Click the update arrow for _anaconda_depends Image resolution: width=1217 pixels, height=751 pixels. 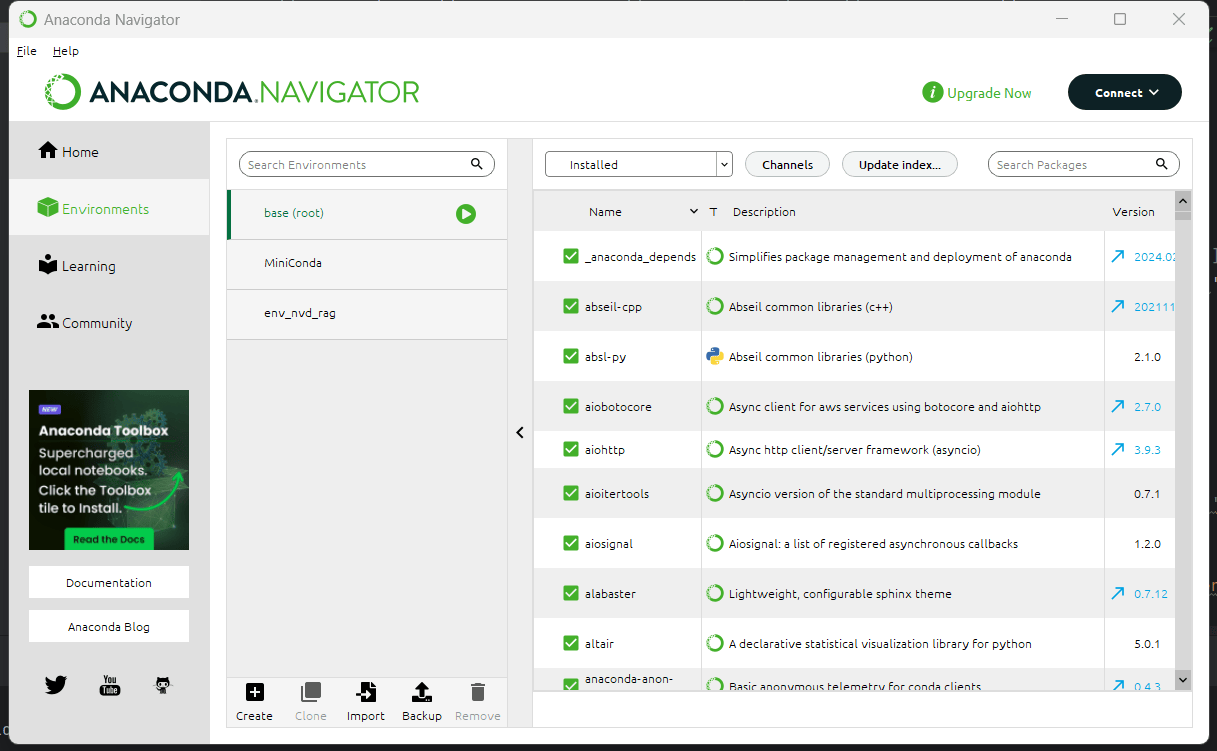click(1118, 256)
